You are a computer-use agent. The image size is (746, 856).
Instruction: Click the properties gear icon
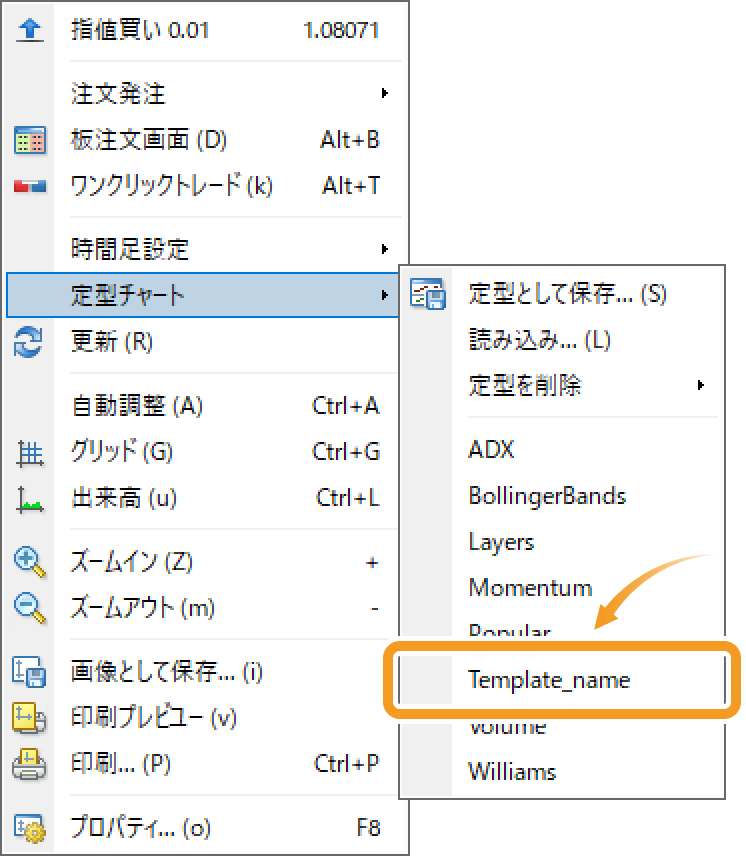point(29,828)
